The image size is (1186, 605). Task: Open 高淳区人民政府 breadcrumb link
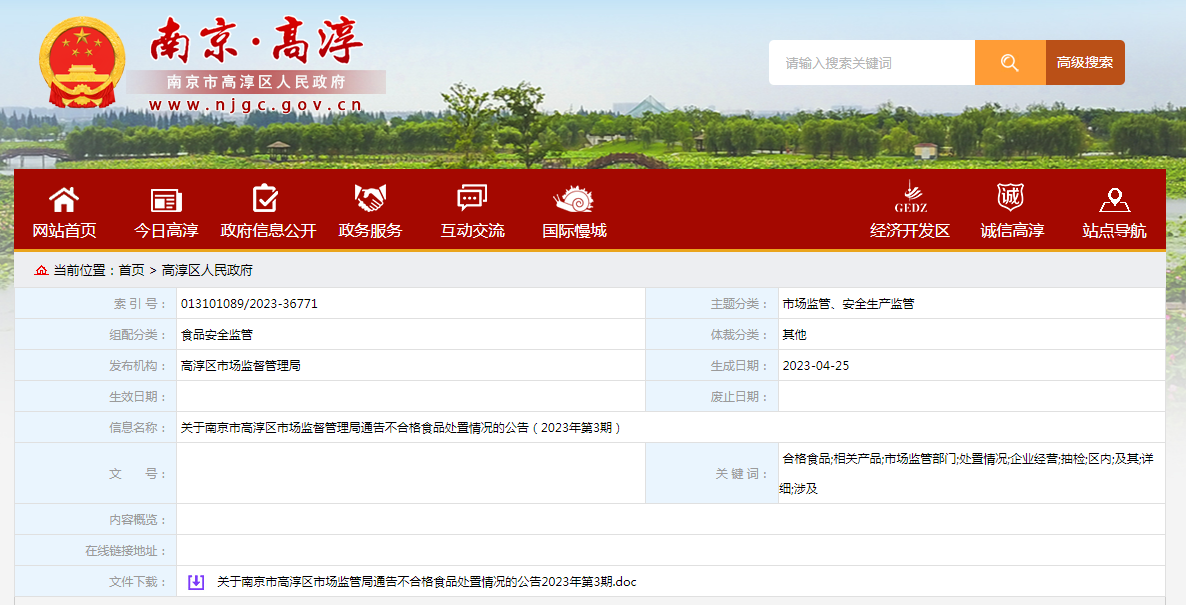click(207, 270)
